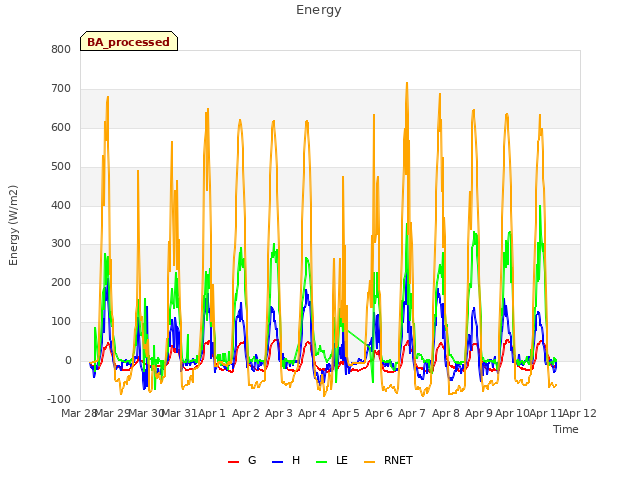
Task: Click the Energy chart title
Action: [x=319, y=10]
